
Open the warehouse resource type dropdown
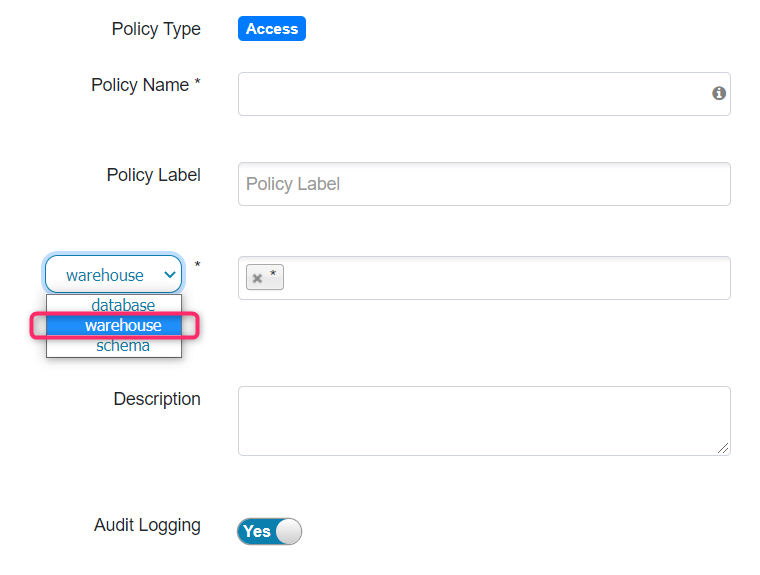[113, 274]
